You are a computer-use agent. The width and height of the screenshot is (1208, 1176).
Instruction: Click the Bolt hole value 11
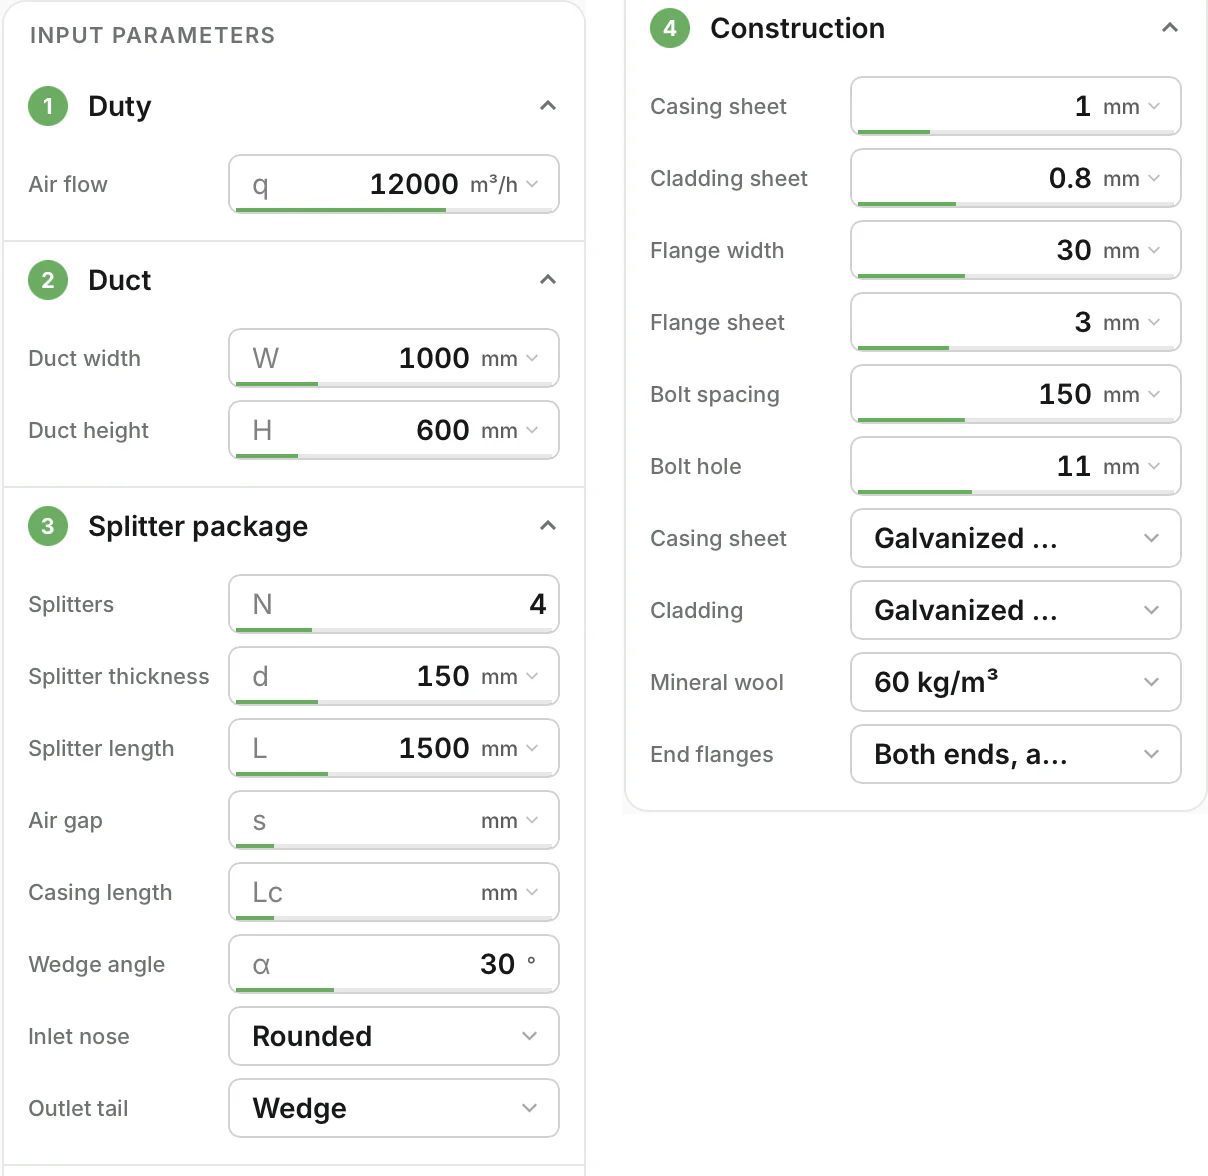(x=1074, y=466)
